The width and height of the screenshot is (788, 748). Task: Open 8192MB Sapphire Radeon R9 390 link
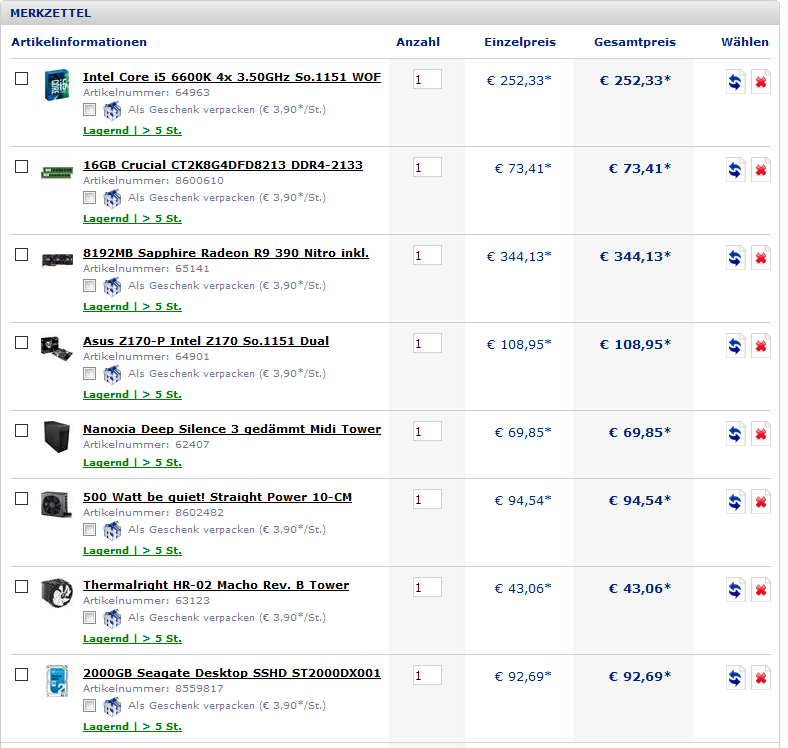coord(226,253)
